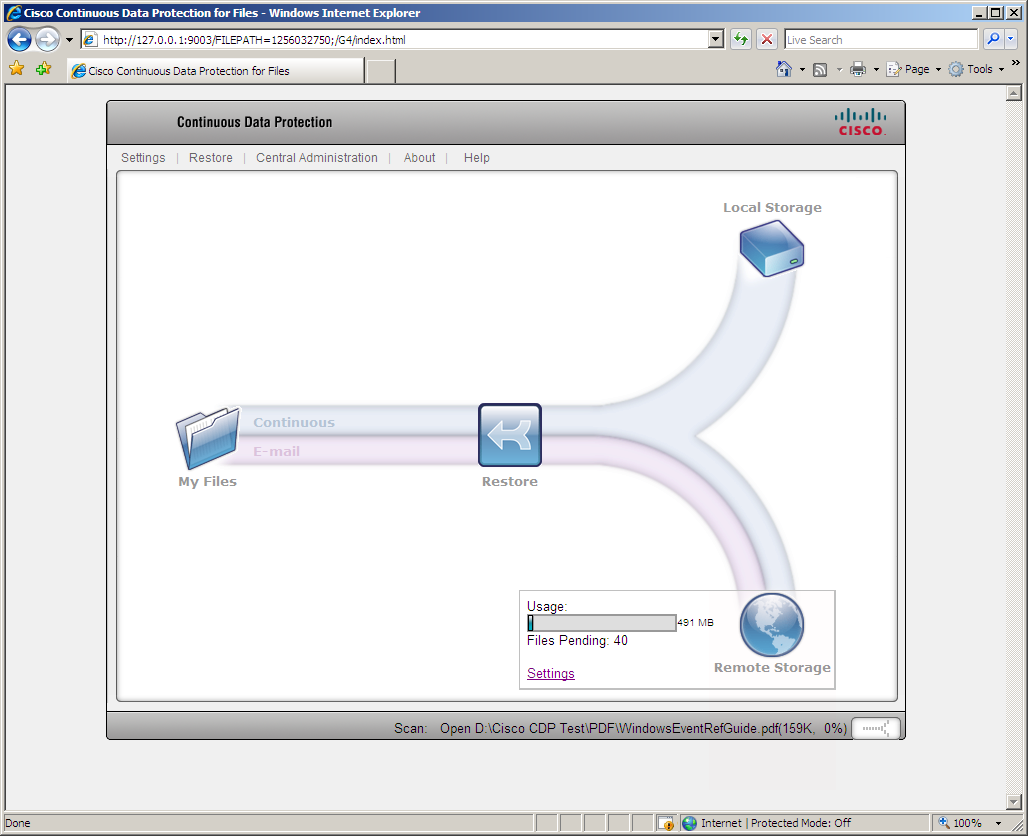Click the Remote Storage usage bar
1028x836 pixels.
(x=602, y=623)
